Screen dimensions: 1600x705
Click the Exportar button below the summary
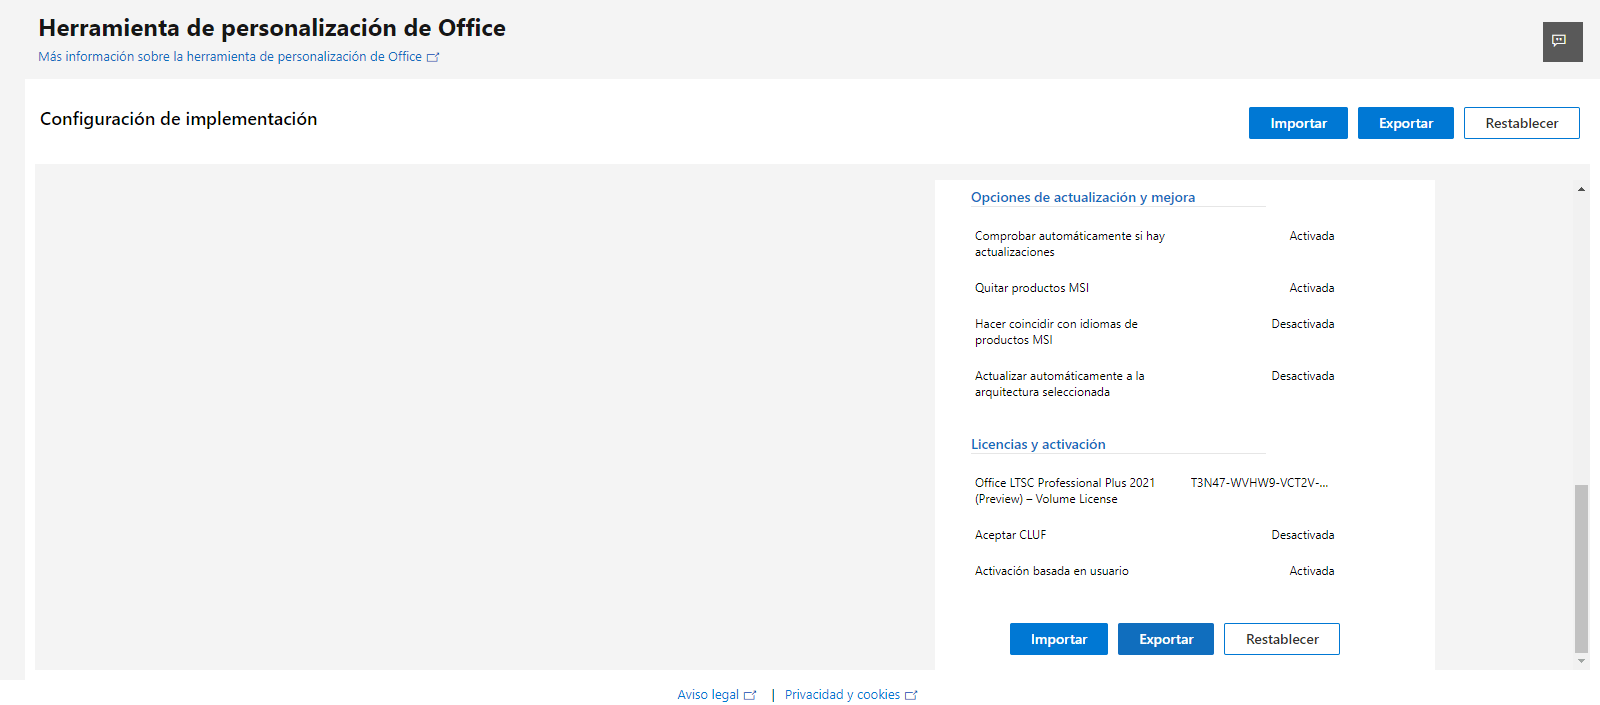(x=1166, y=639)
